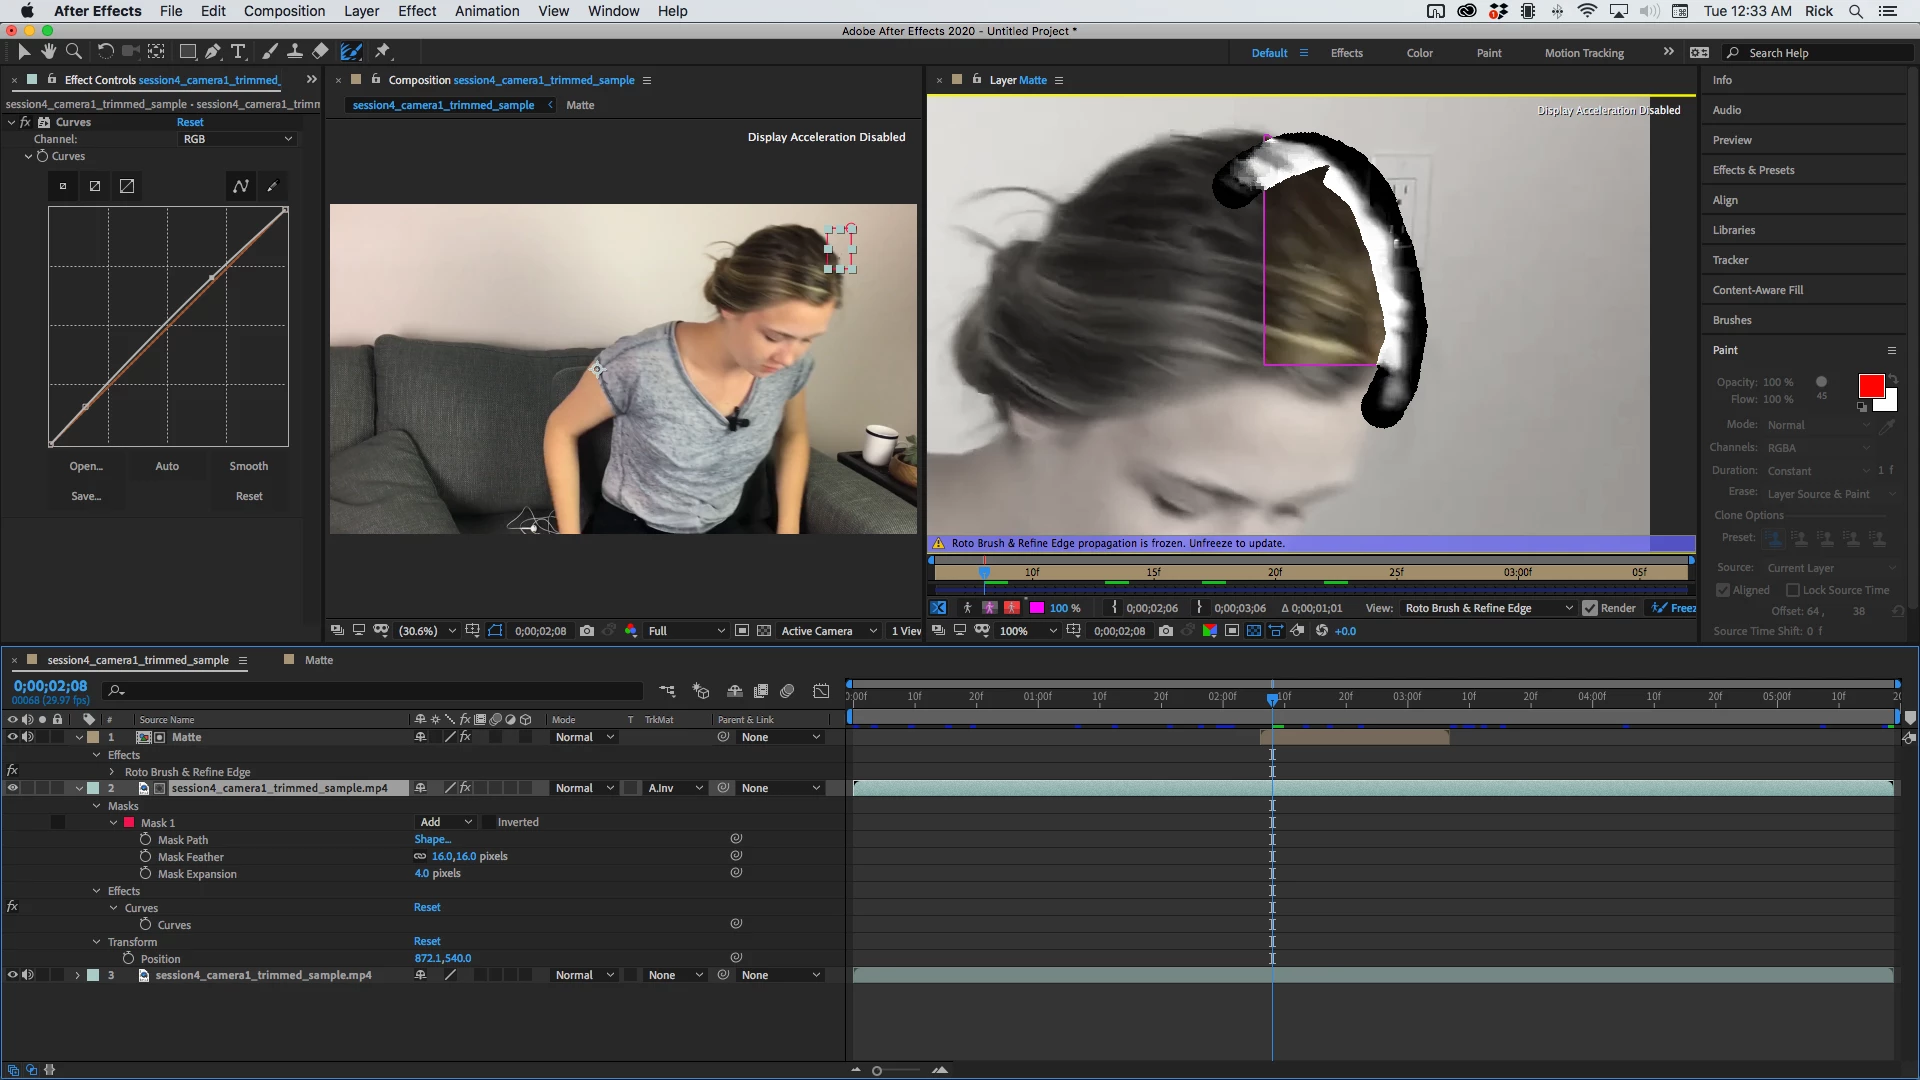This screenshot has width=1920, height=1080.
Task: Open the Curves Channel RGB dropdown
Action: (x=237, y=139)
